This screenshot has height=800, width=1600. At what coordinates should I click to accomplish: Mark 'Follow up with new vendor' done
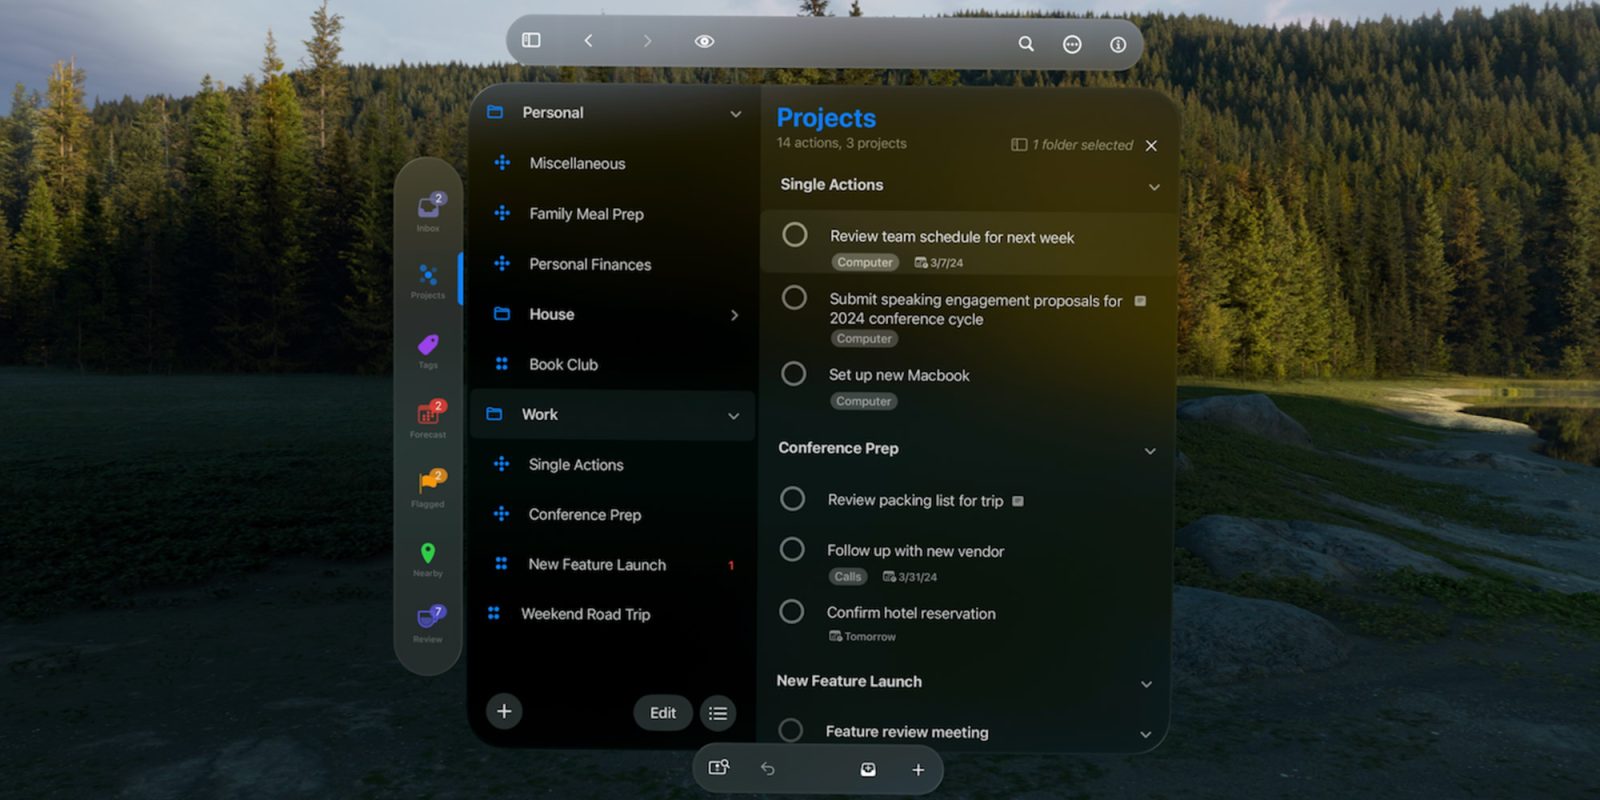(792, 549)
